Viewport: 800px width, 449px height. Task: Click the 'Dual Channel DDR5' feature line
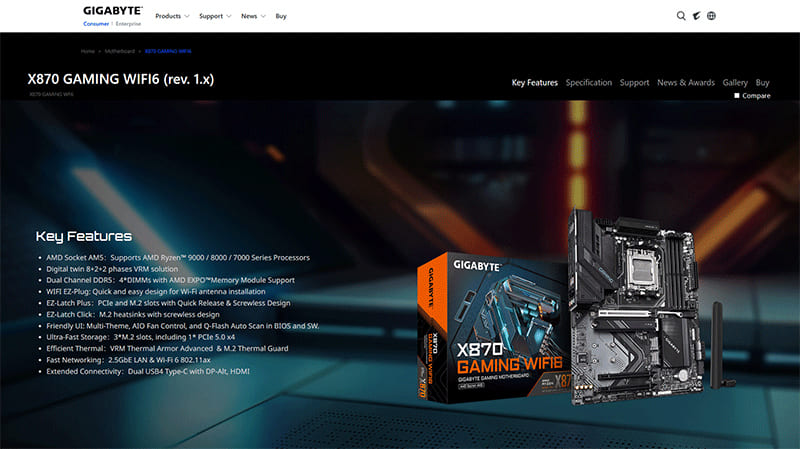coord(170,280)
